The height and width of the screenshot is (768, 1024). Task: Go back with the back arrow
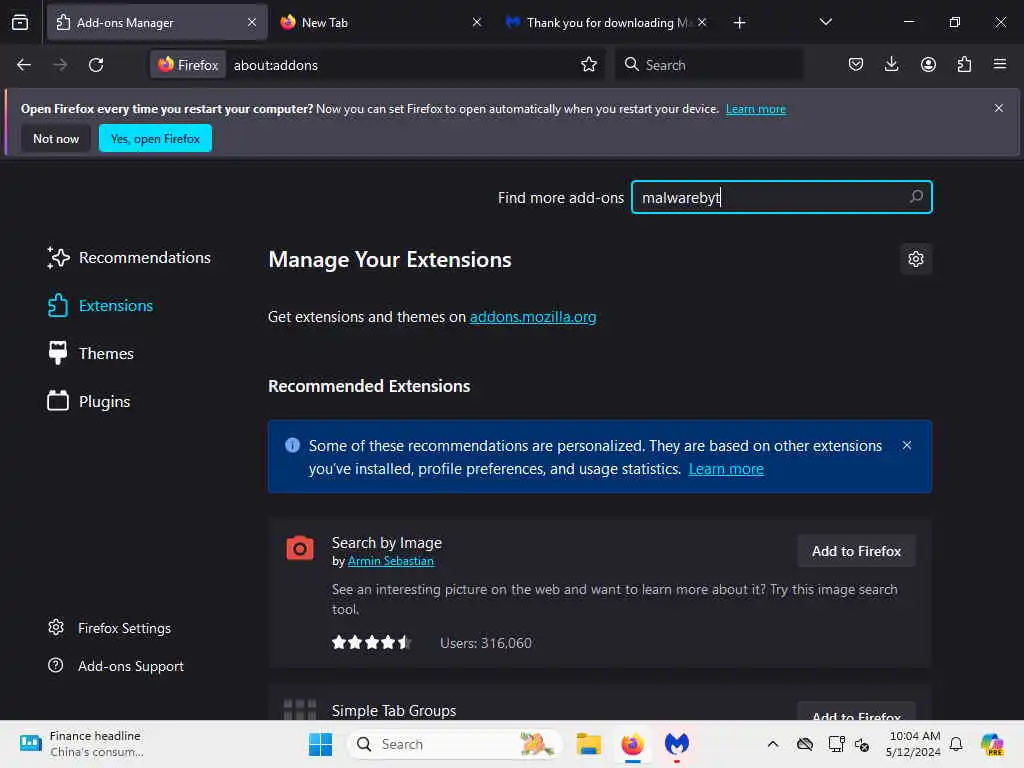click(x=24, y=65)
